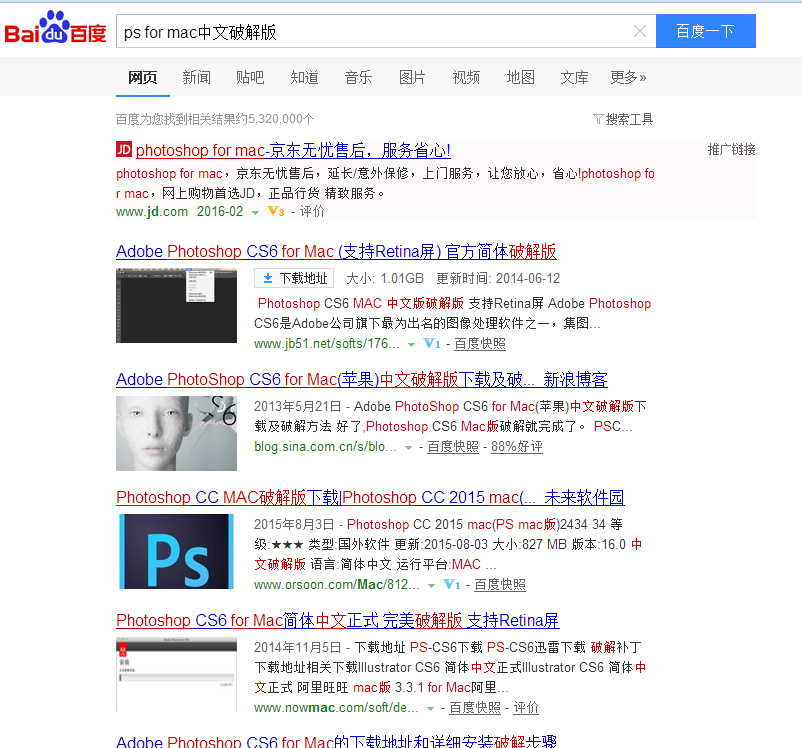Click the blue Ps logo thumbnail
802x748 pixels.
tap(176, 552)
